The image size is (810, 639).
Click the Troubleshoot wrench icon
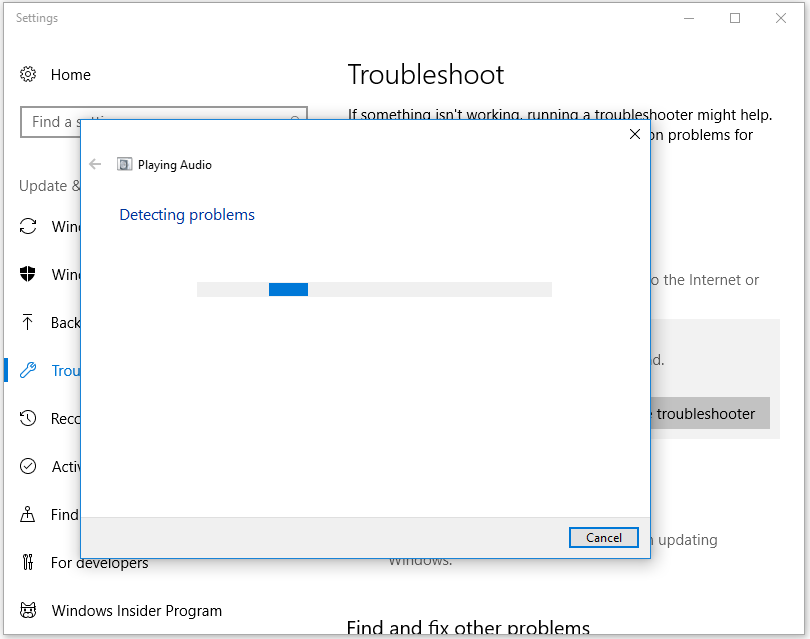(x=28, y=370)
